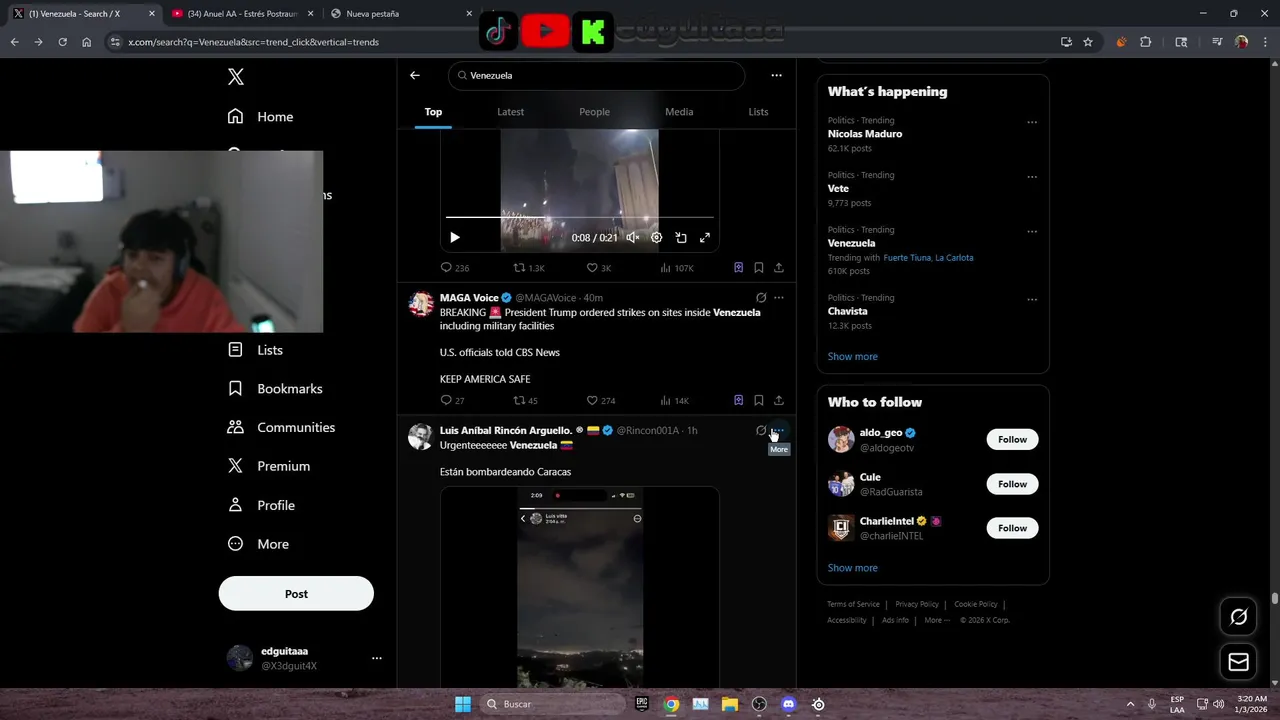Screen dimensions: 1280x720
Task: Open Epic Games Launcher from the taskbar
Action: click(x=642, y=704)
